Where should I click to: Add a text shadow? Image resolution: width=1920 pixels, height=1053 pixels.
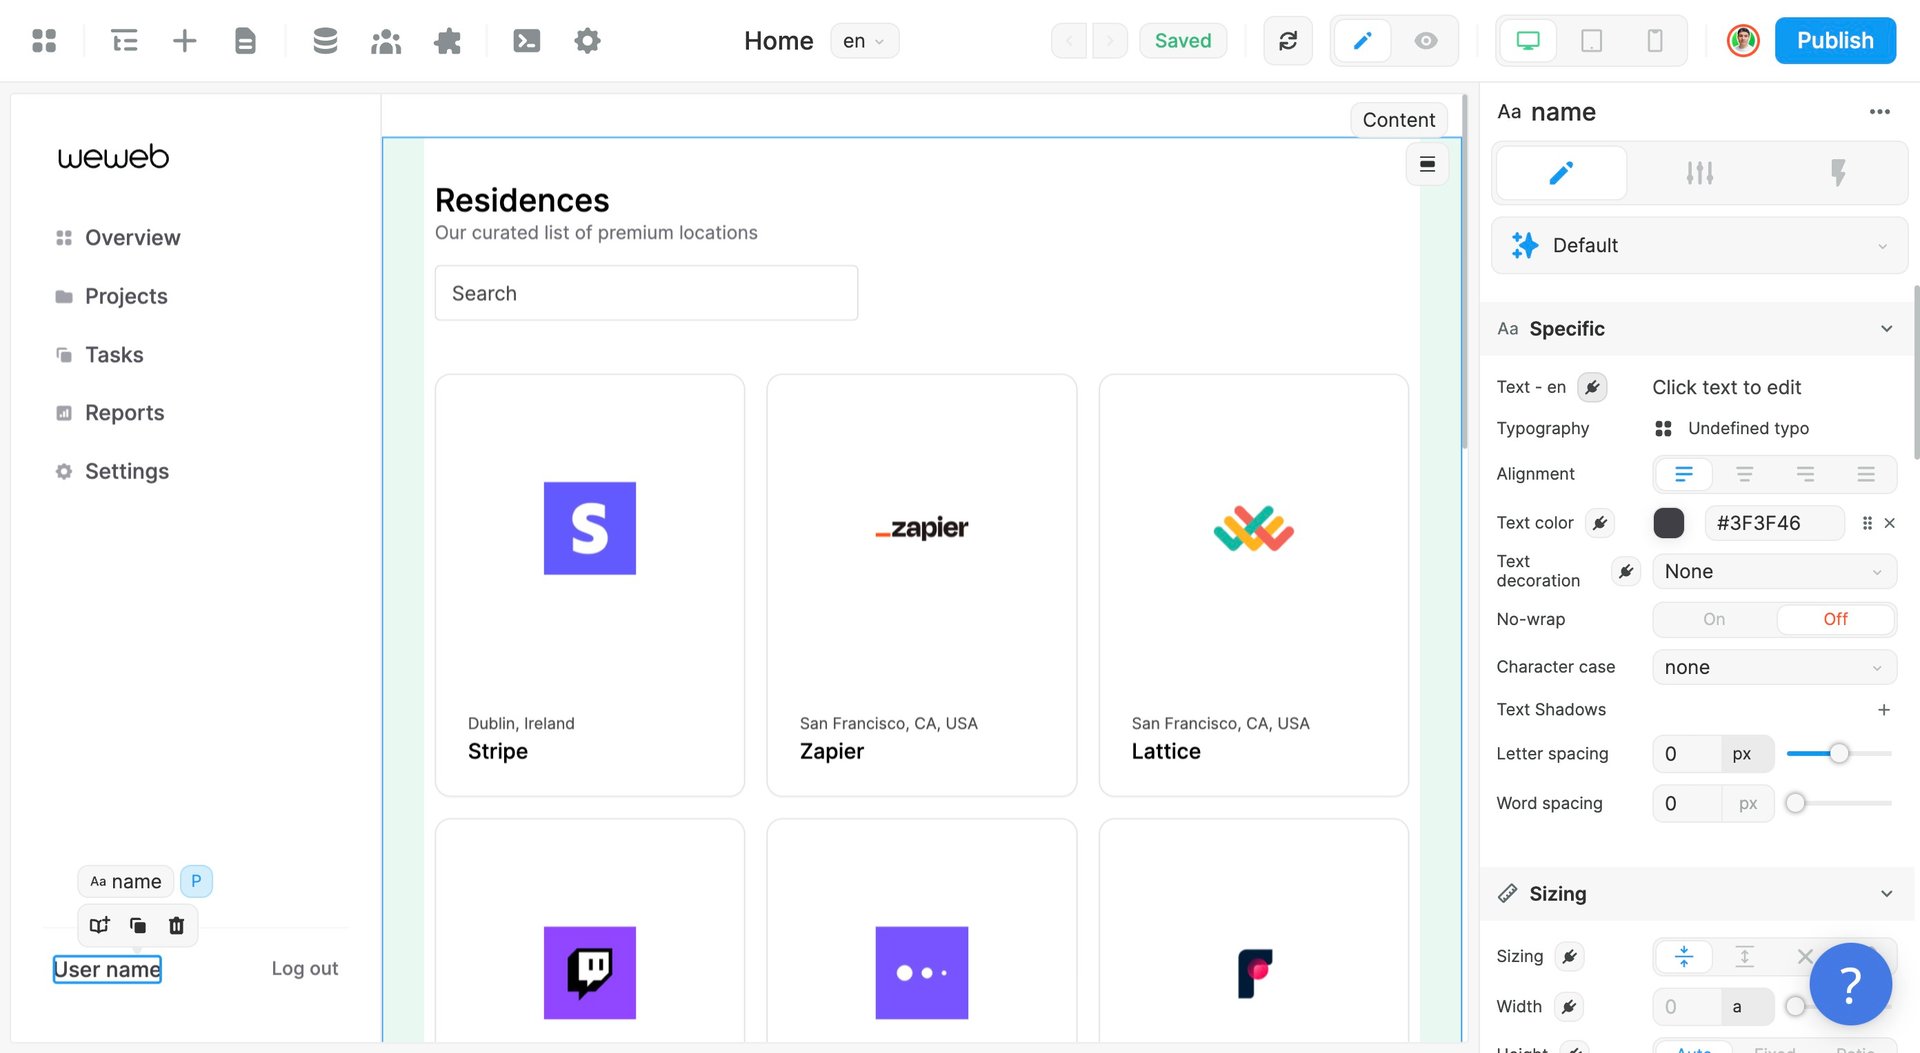pyautogui.click(x=1884, y=710)
